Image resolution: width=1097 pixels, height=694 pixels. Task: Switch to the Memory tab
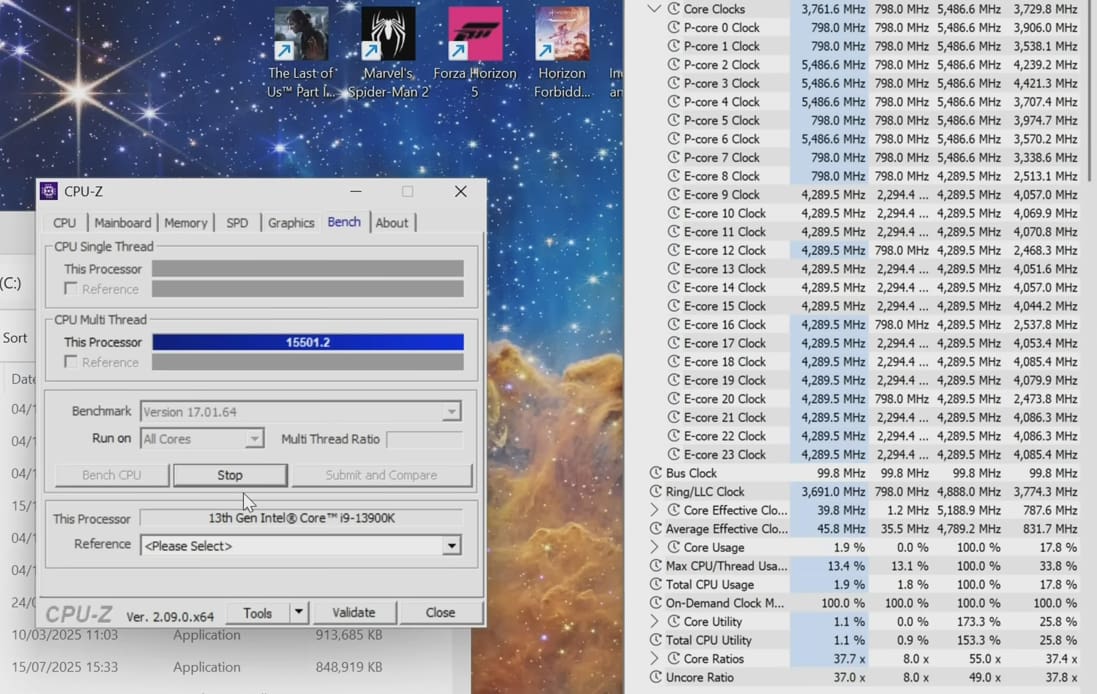coord(185,223)
